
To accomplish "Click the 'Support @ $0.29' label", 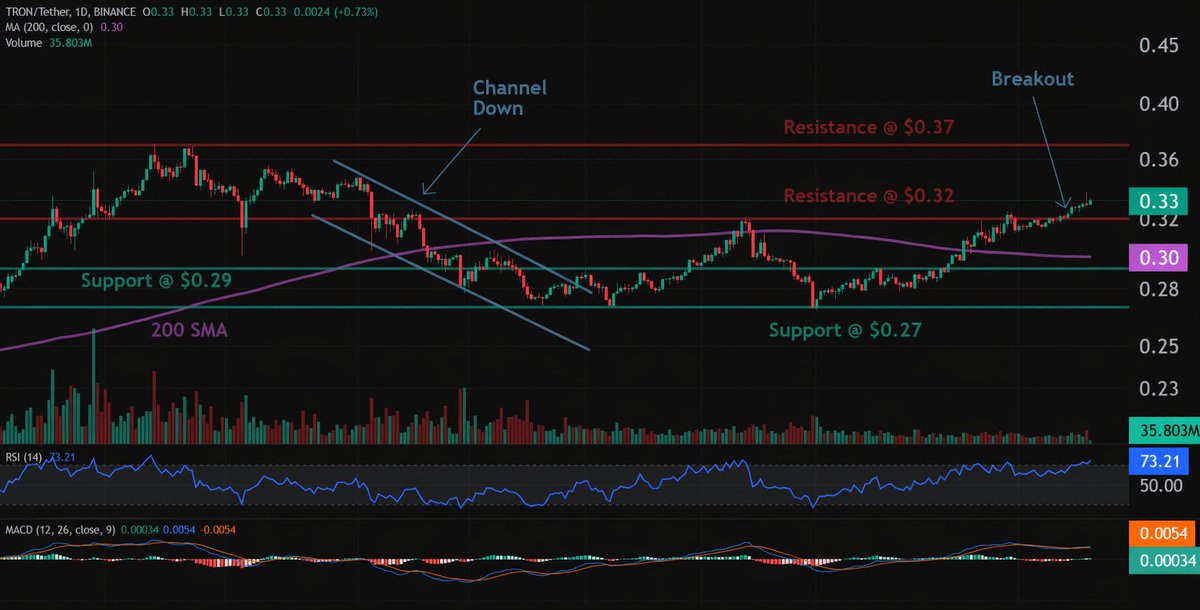I will tap(157, 281).
